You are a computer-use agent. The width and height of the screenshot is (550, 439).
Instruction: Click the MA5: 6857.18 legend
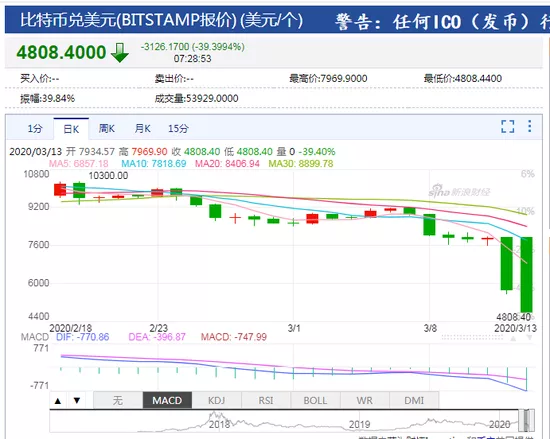click(79, 164)
